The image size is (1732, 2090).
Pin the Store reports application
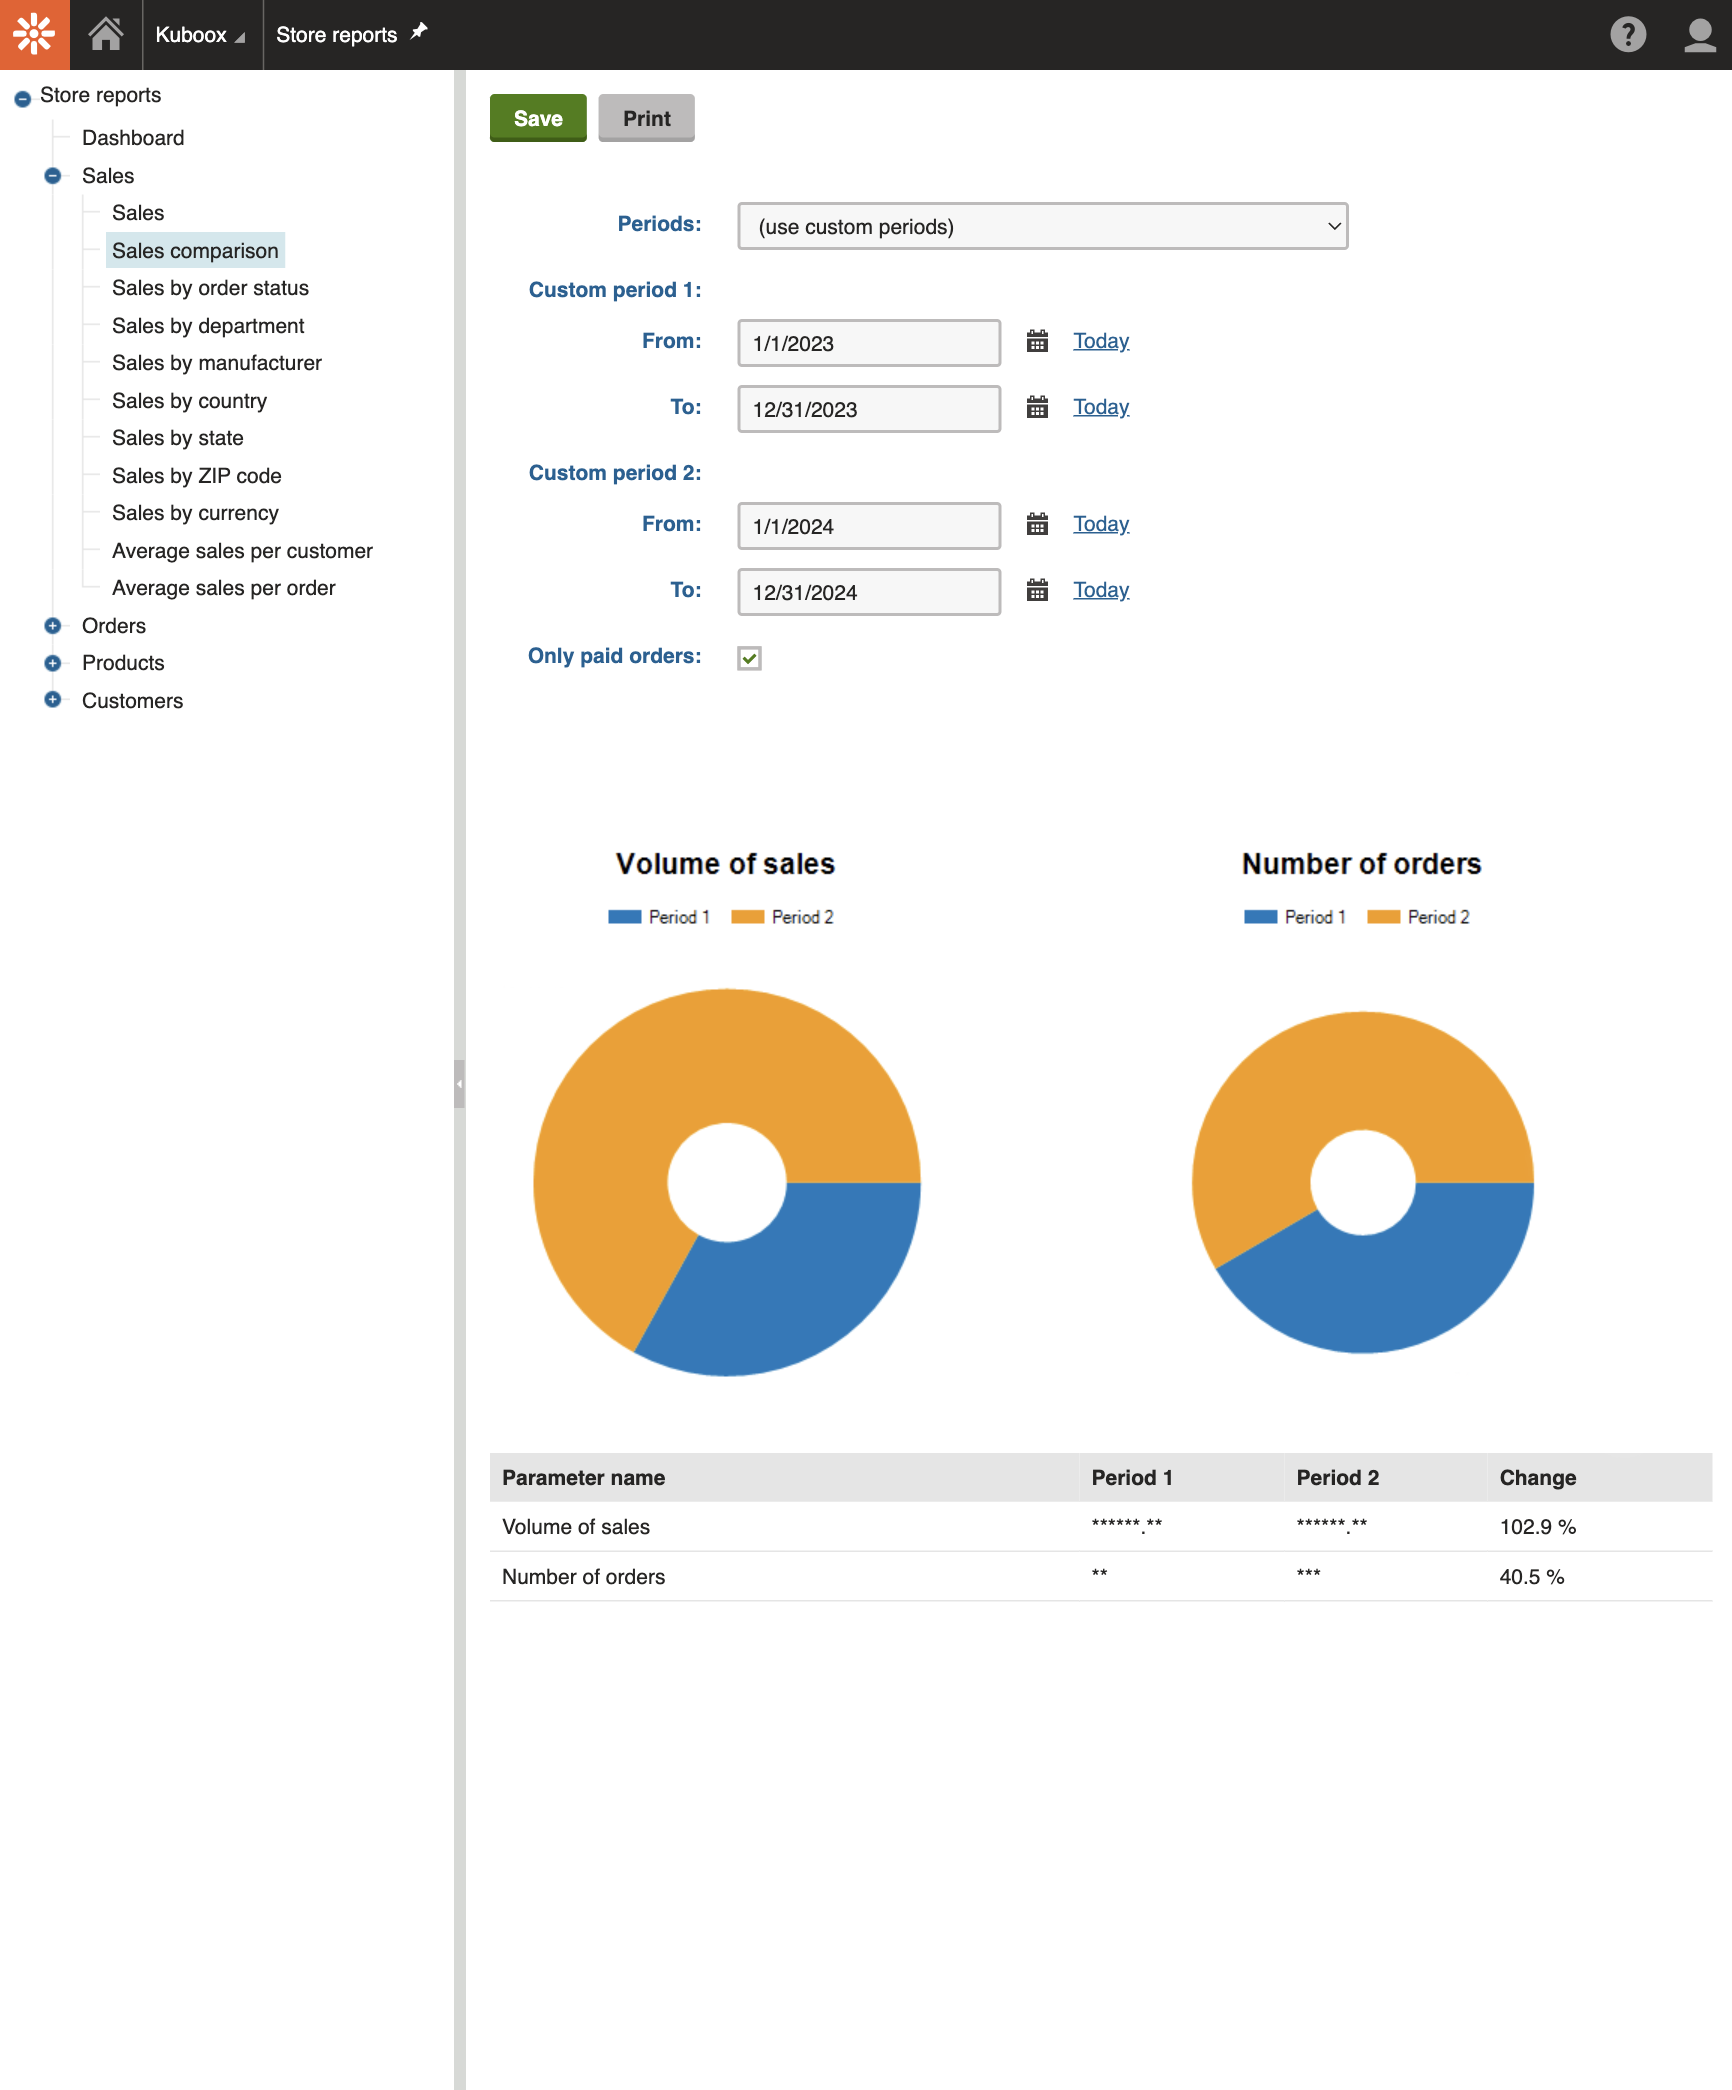click(419, 32)
